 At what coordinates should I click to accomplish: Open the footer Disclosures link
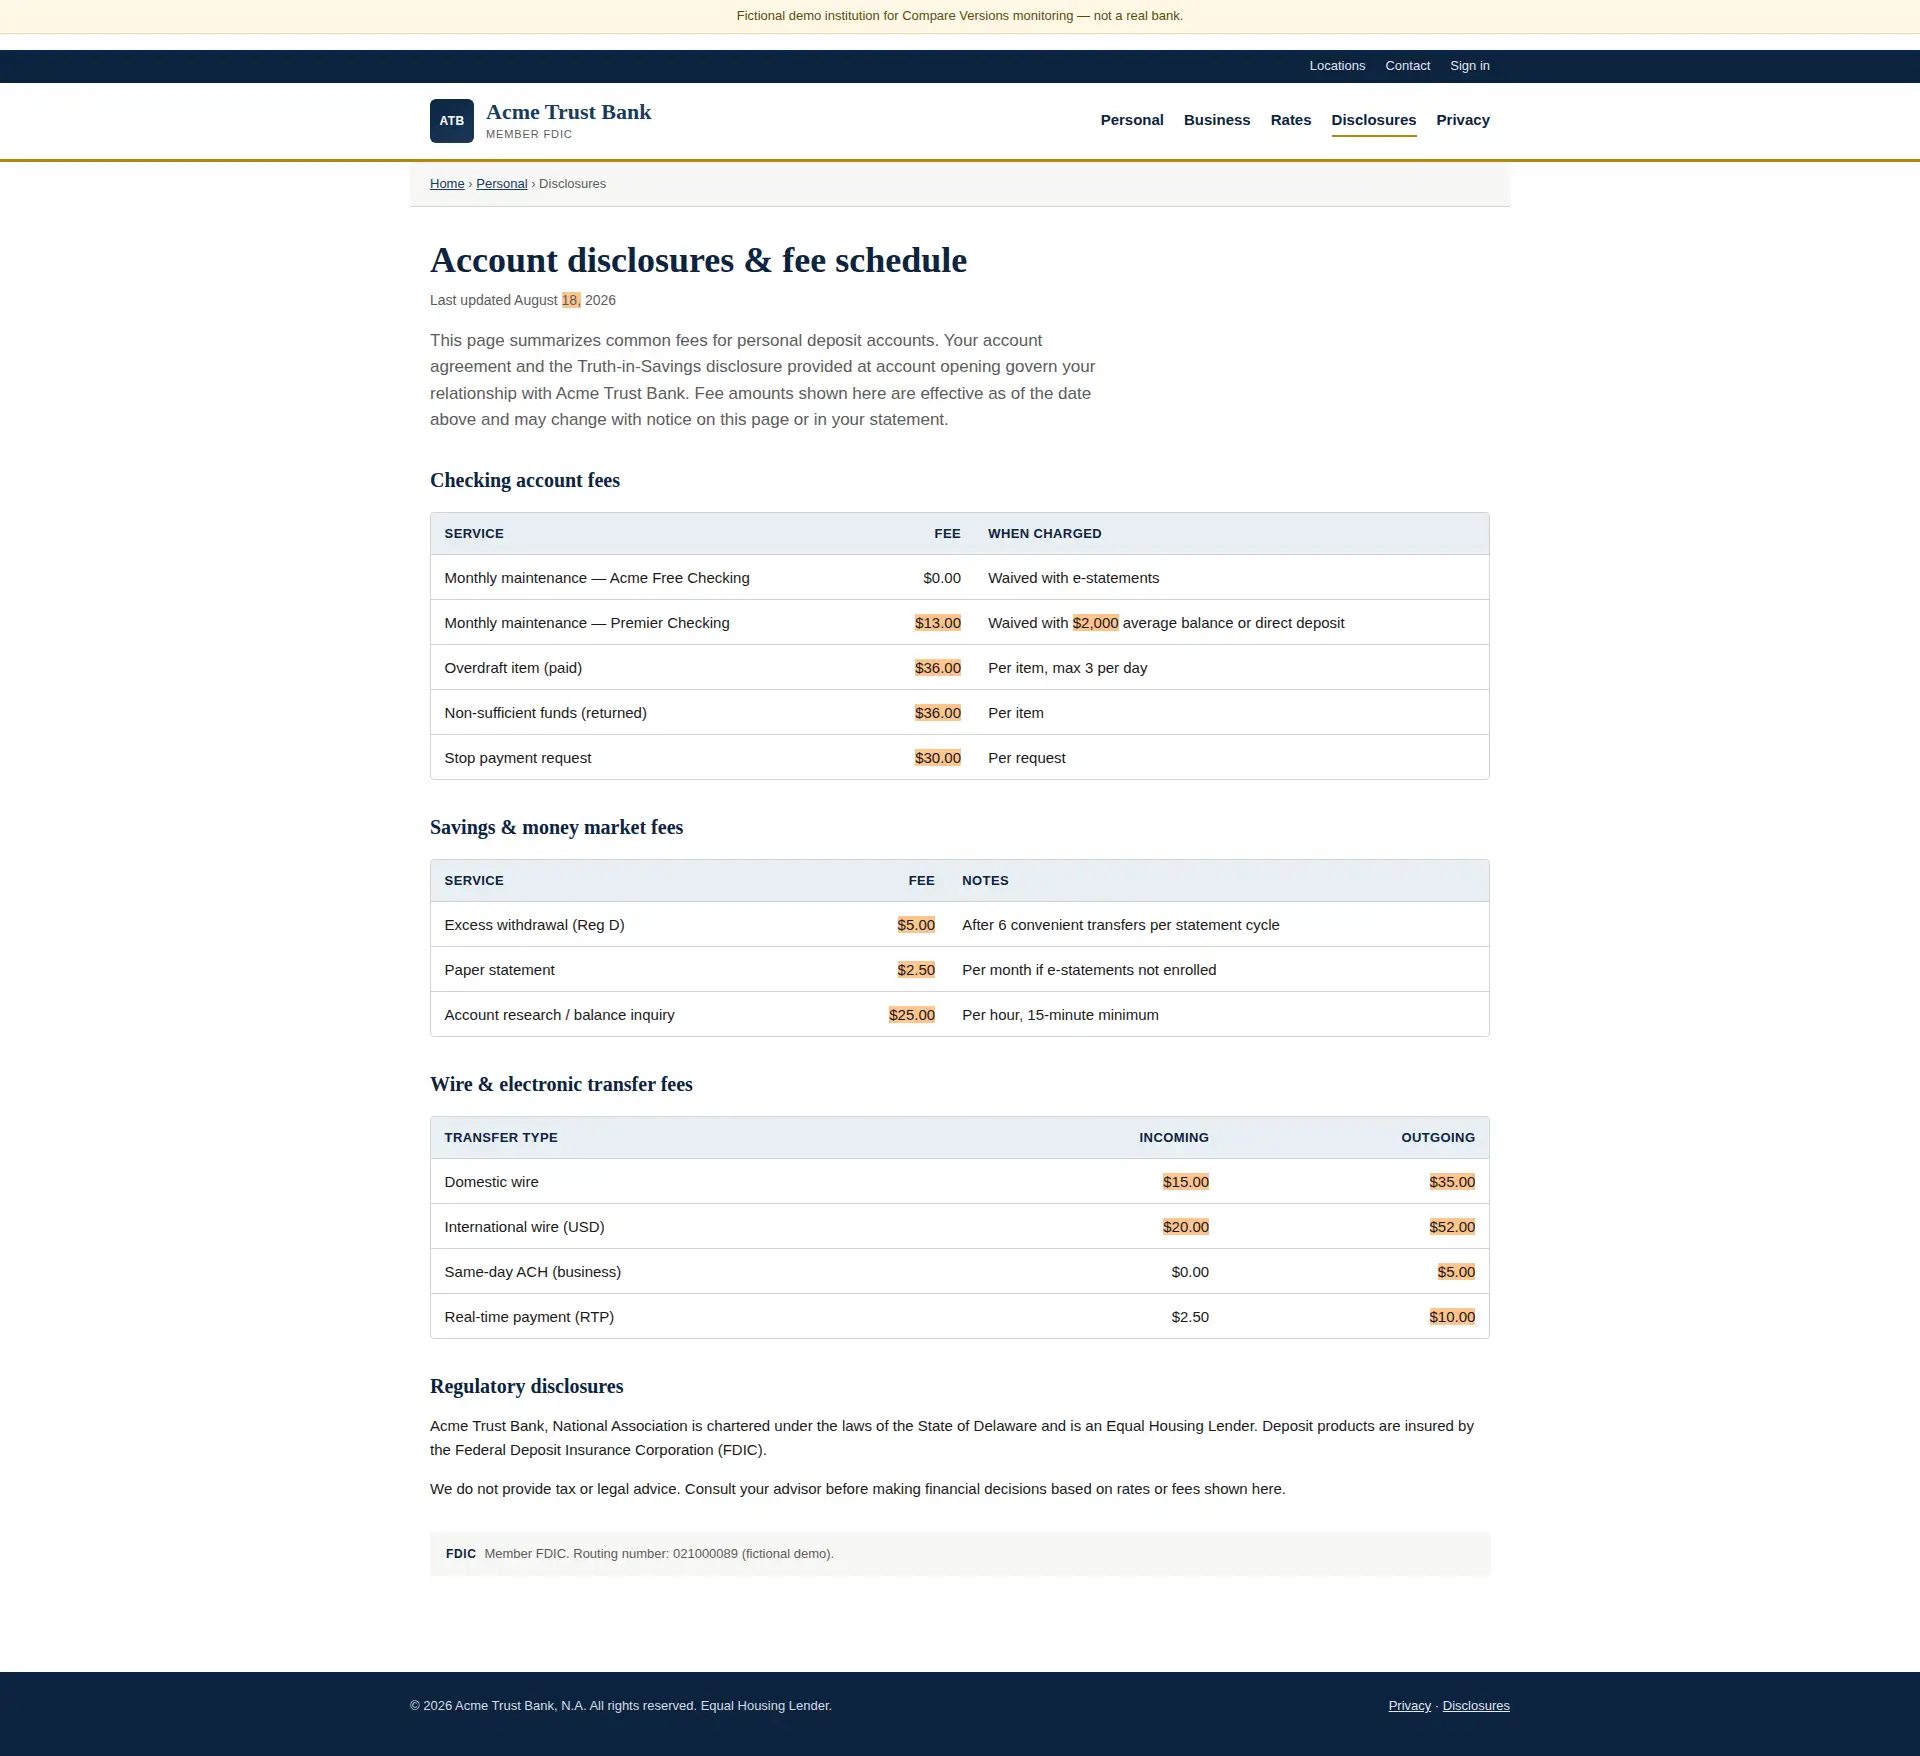[1476, 1706]
